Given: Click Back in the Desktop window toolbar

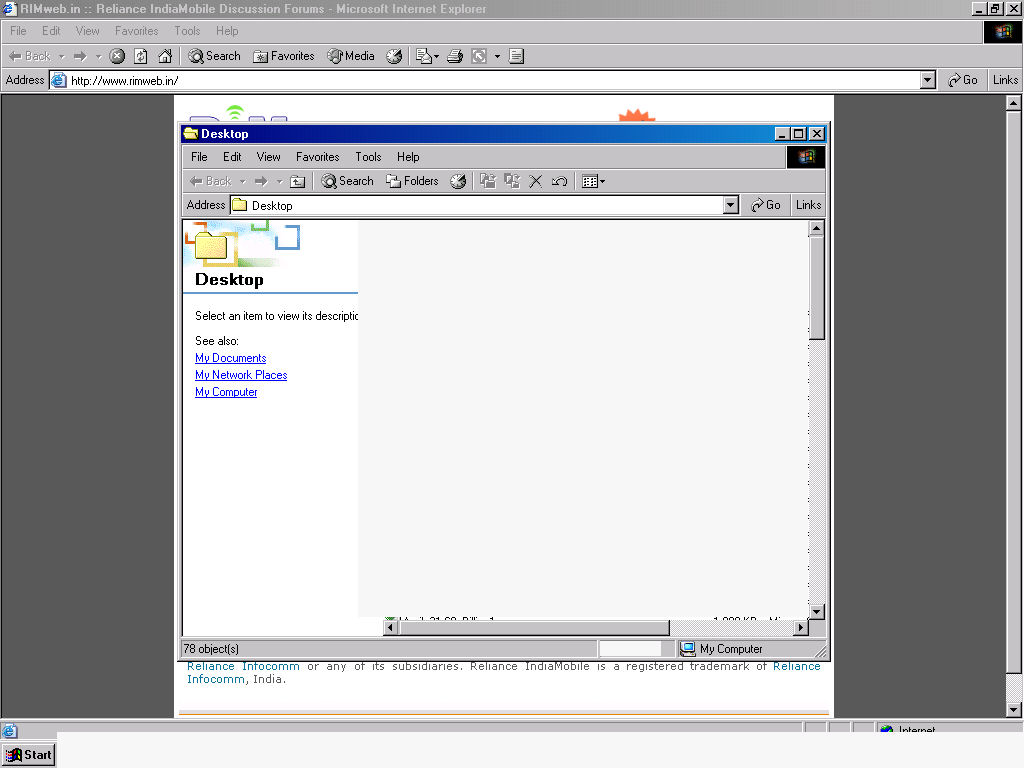Looking at the screenshot, I should (210, 181).
